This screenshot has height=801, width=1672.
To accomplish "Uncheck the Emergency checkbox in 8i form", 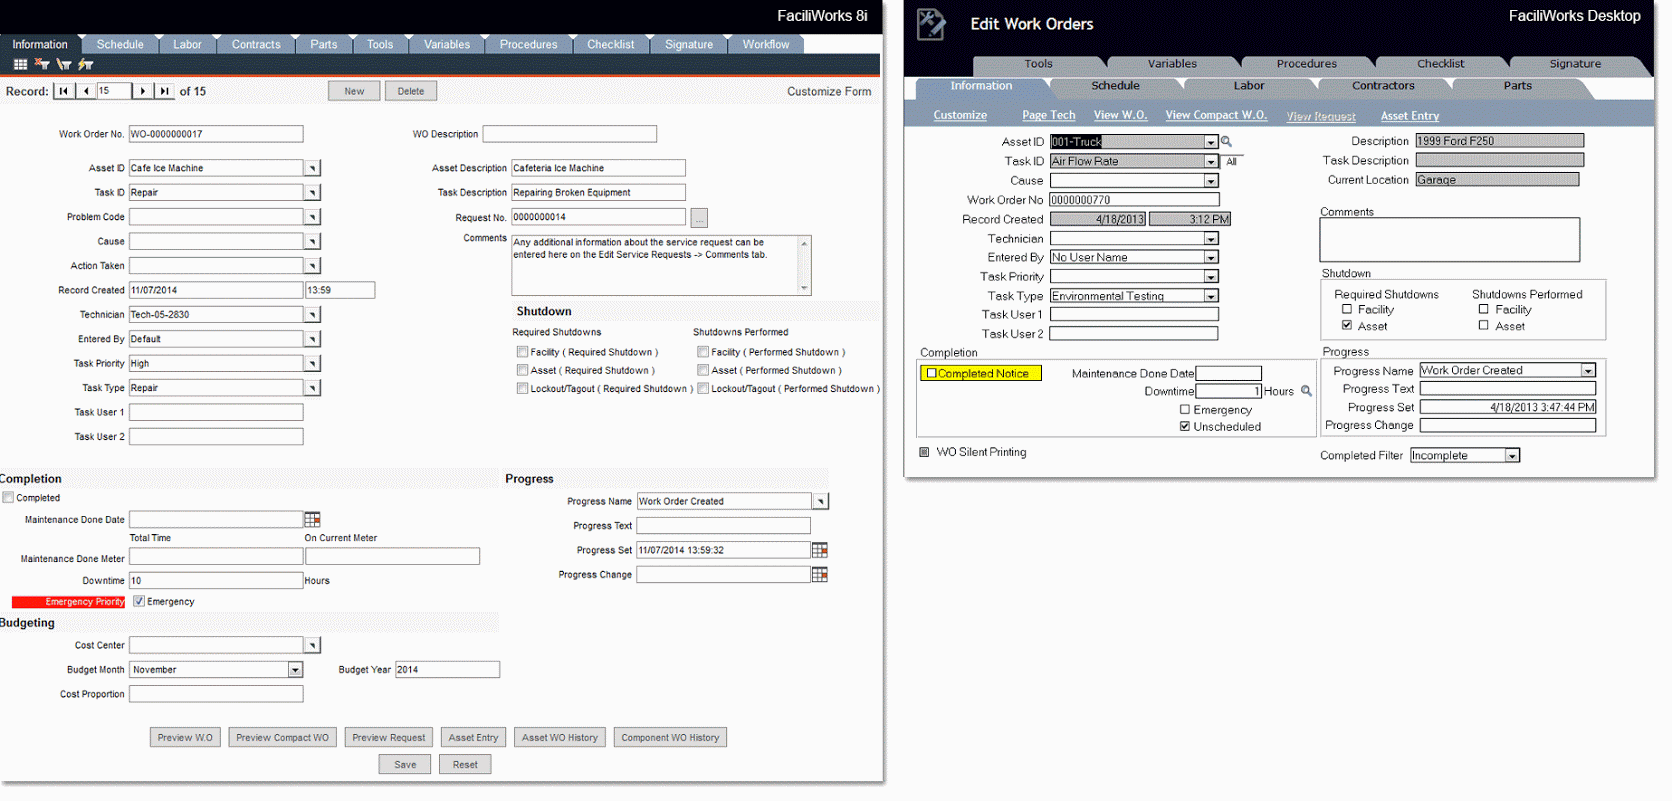I will coord(139,601).
